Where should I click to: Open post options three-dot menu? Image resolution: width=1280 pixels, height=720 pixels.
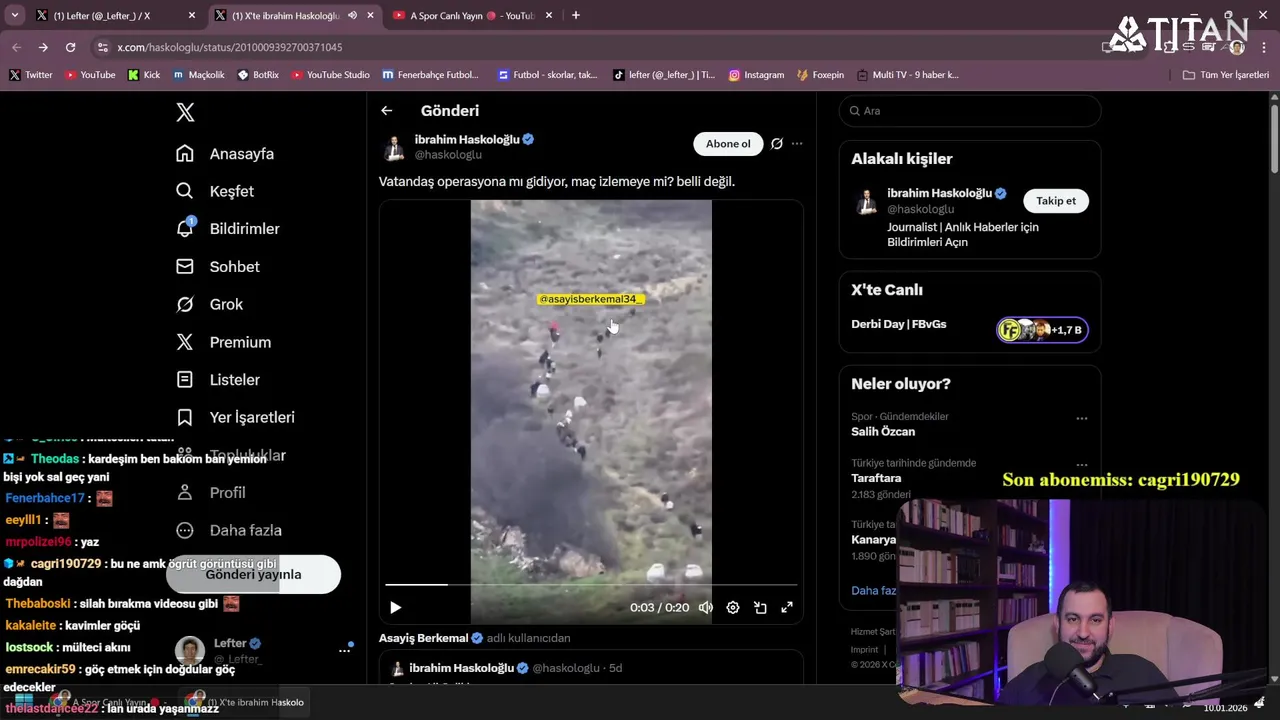tap(797, 144)
